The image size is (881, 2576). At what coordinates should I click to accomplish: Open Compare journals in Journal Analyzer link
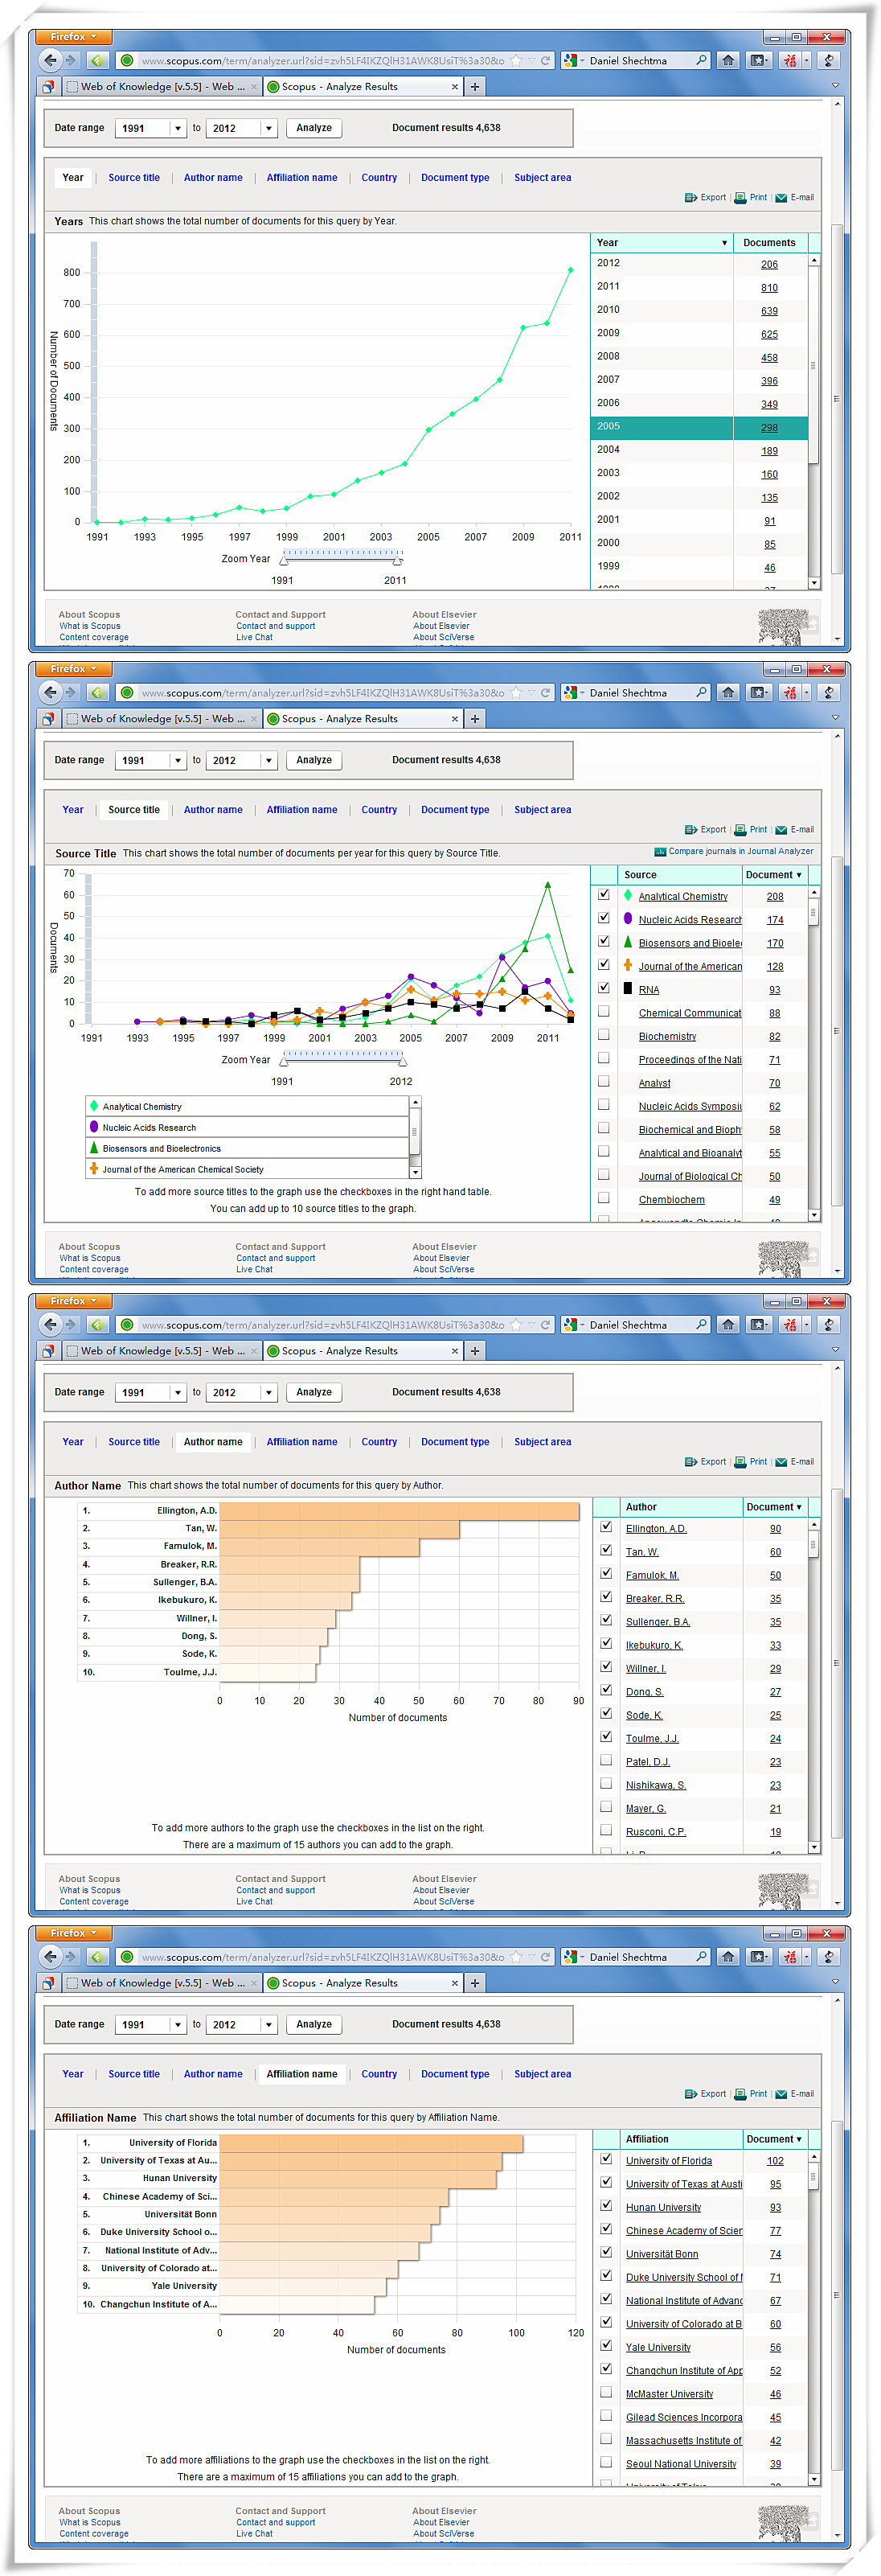tap(740, 852)
